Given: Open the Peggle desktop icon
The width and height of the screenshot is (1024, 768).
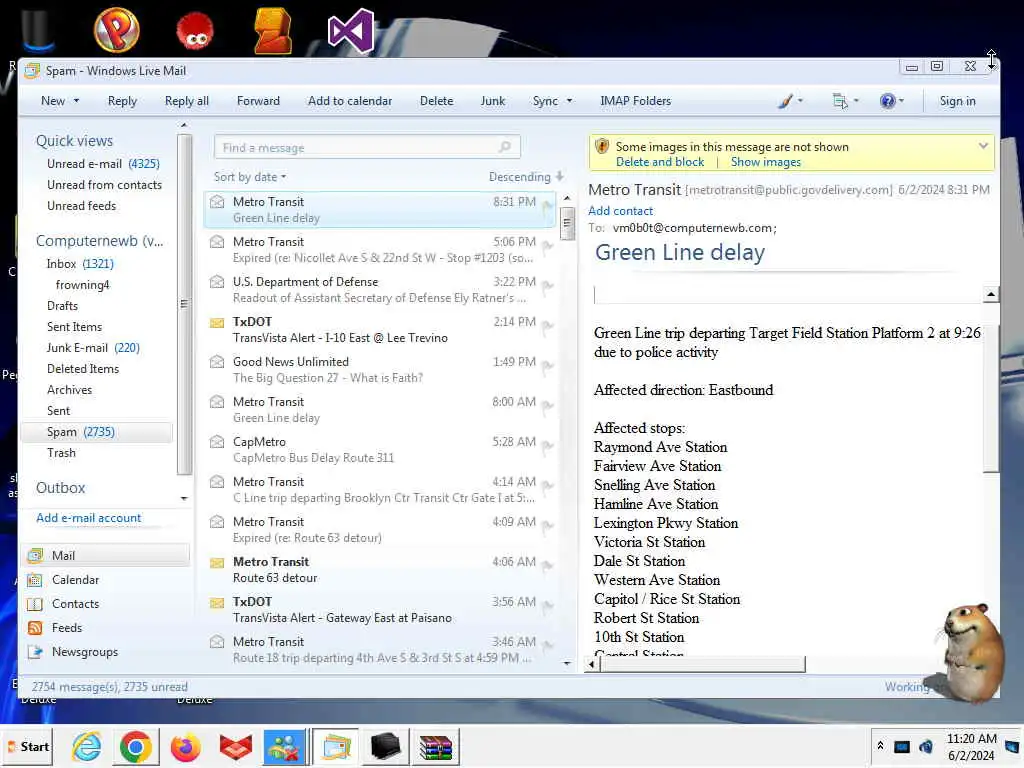Looking at the screenshot, I should (116, 29).
